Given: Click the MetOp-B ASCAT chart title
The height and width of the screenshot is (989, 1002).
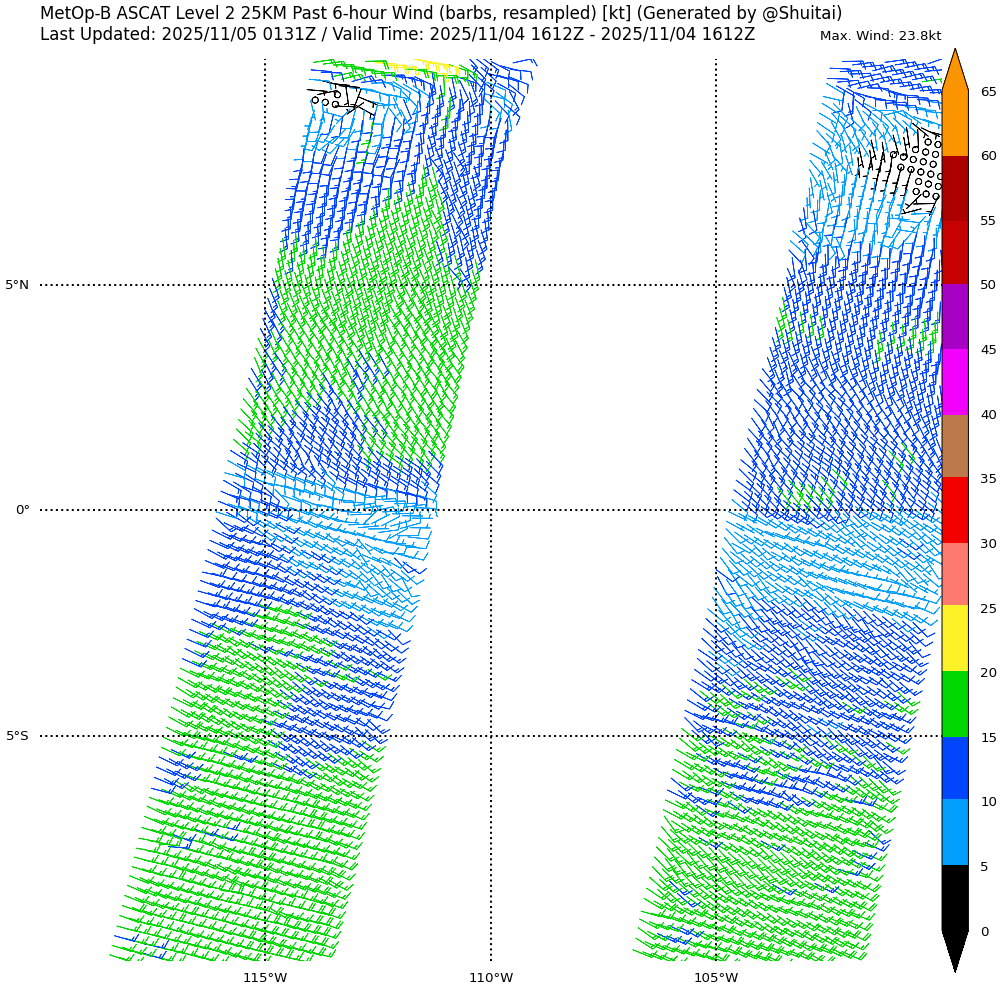Looking at the screenshot, I should pyautogui.click(x=440, y=13).
